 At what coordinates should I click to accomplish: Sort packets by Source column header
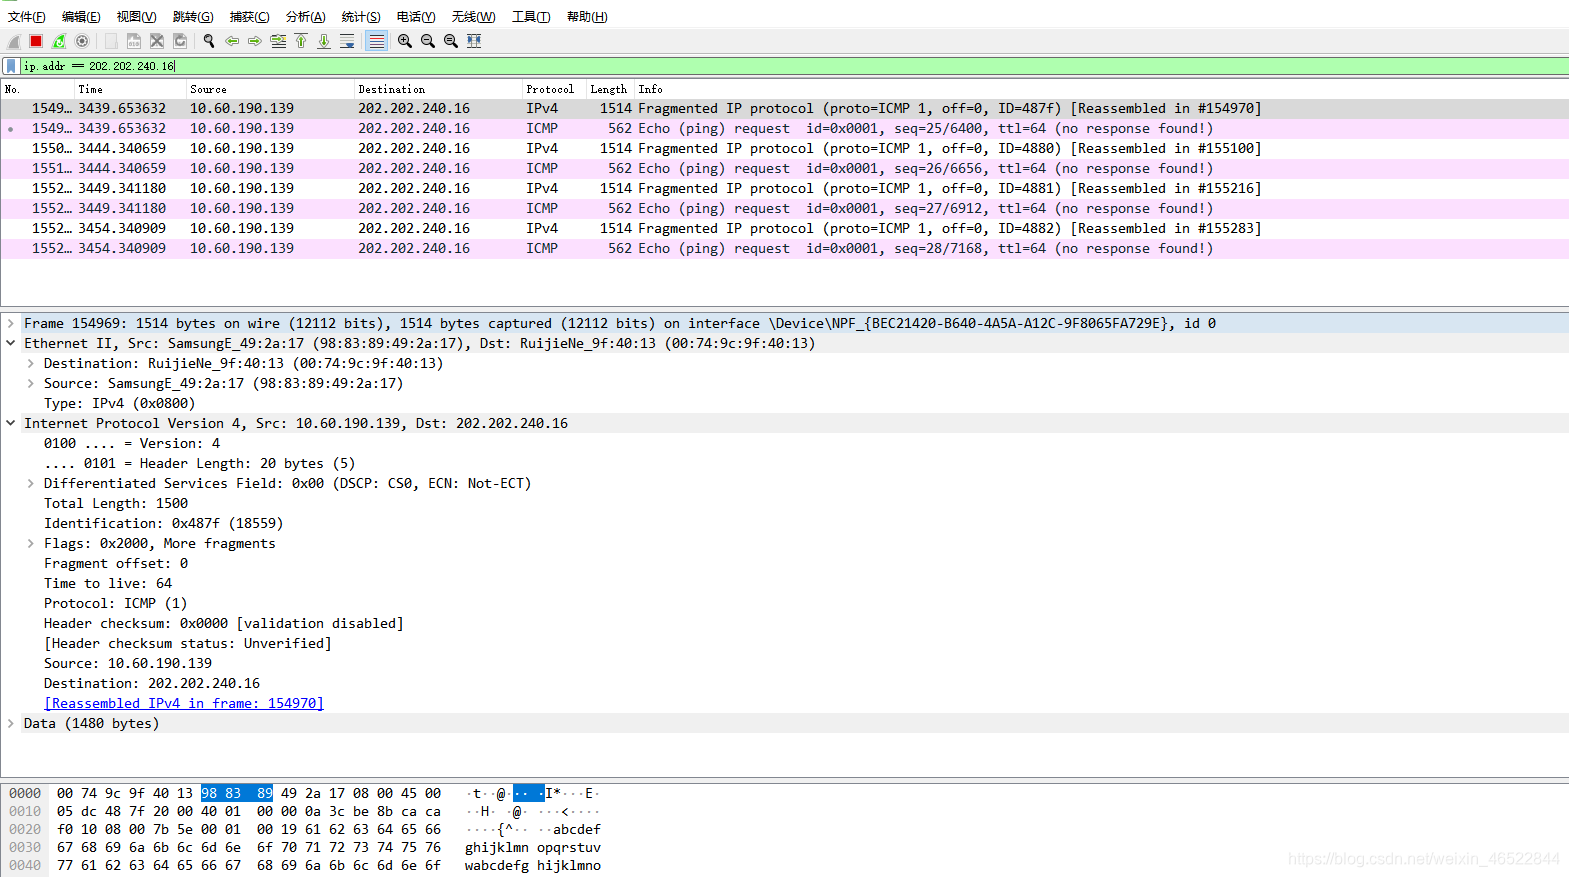coord(270,89)
